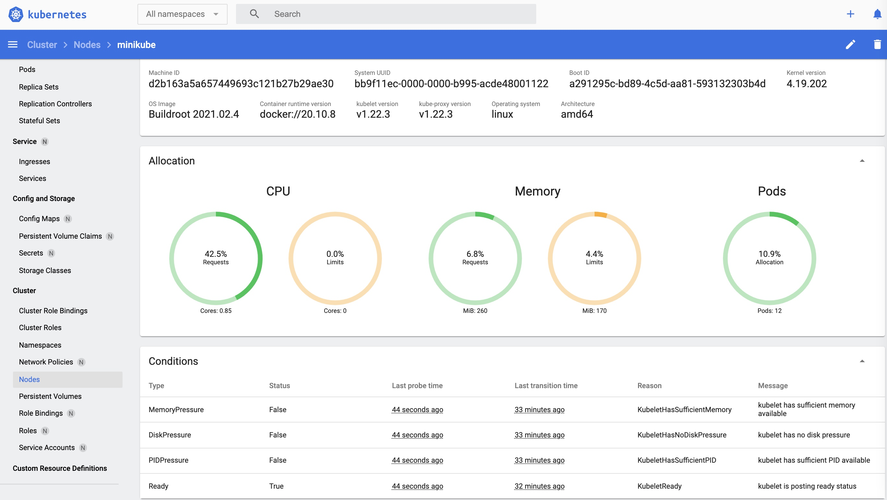Click the Service section heading
887x500 pixels.
[24, 142]
